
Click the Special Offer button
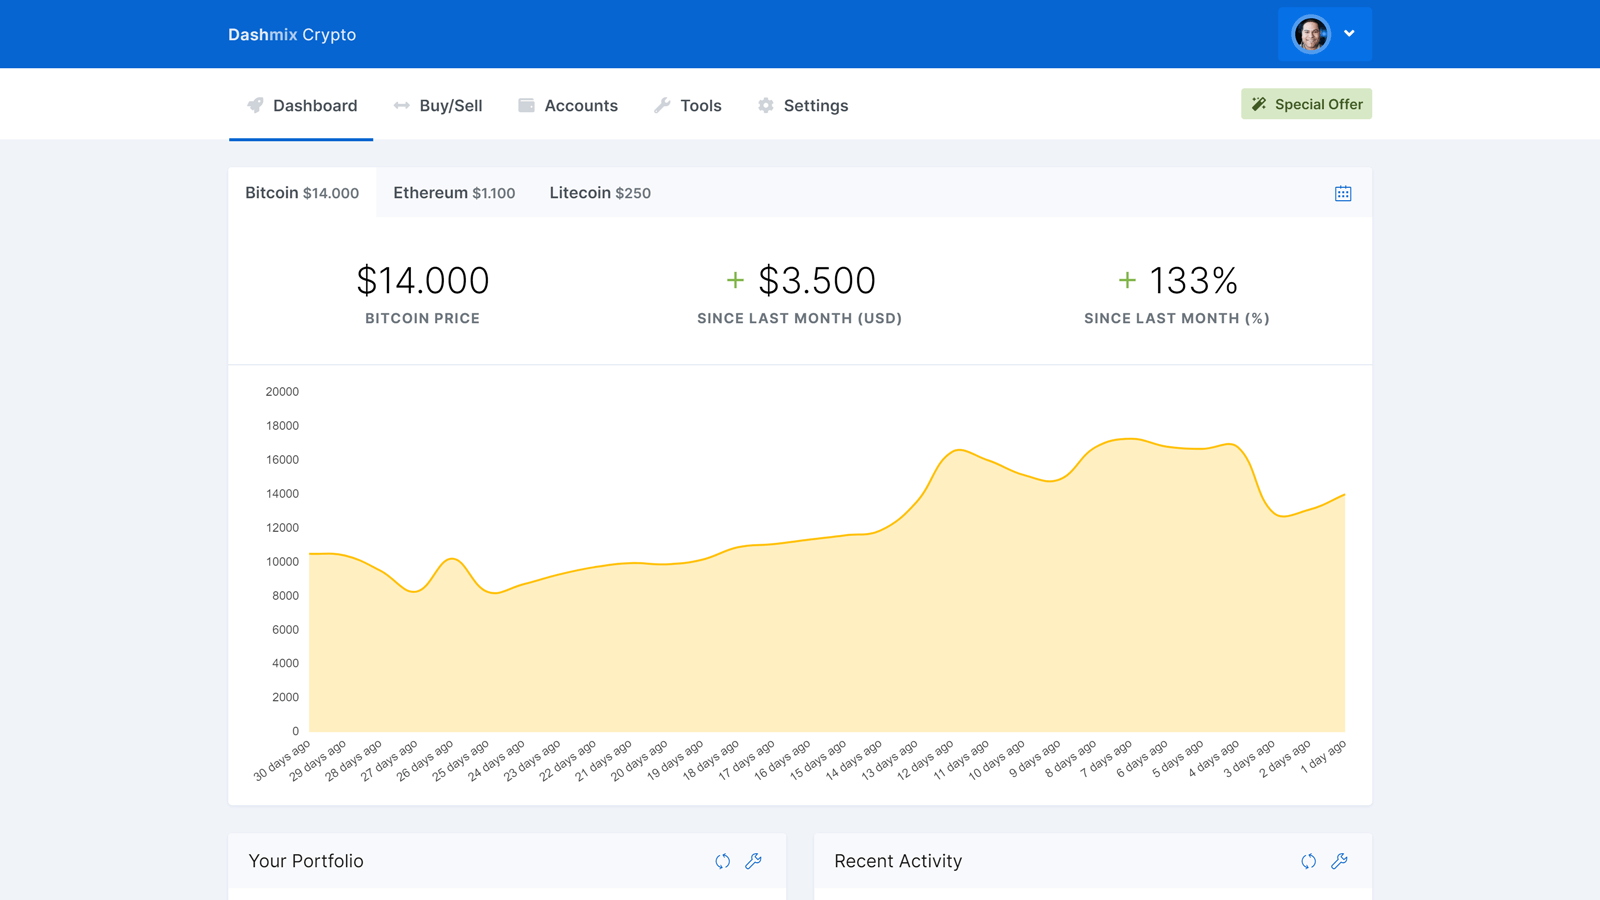(1306, 104)
